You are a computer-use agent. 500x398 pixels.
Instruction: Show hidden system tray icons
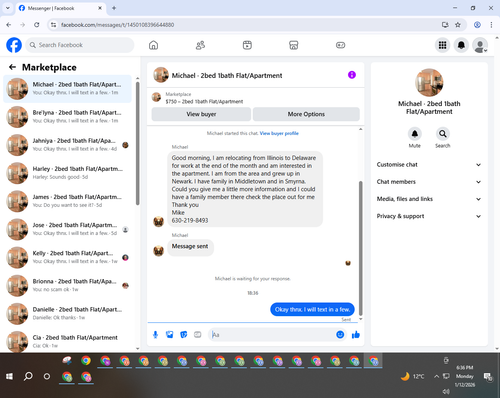pyautogui.click(x=436, y=376)
